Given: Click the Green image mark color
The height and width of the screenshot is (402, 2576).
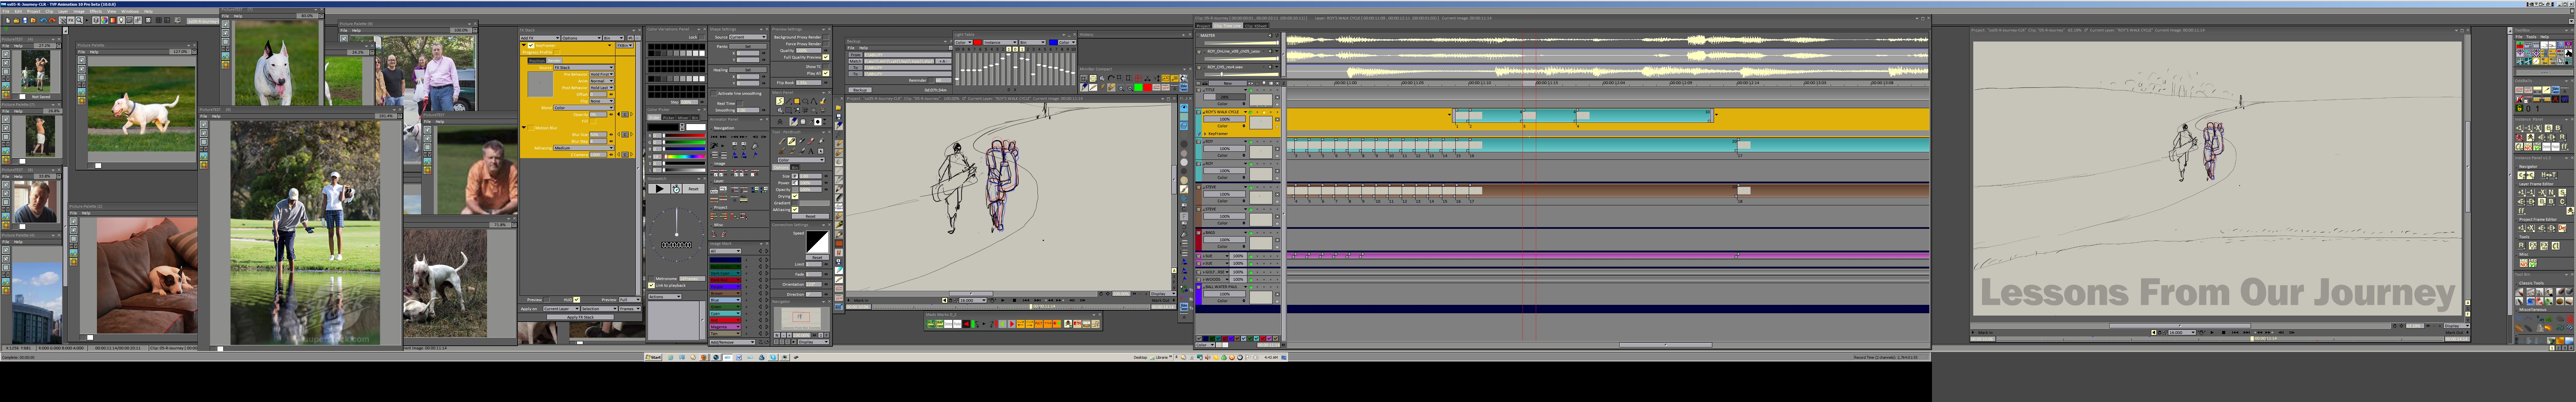Looking at the screenshot, I should [x=725, y=307].
